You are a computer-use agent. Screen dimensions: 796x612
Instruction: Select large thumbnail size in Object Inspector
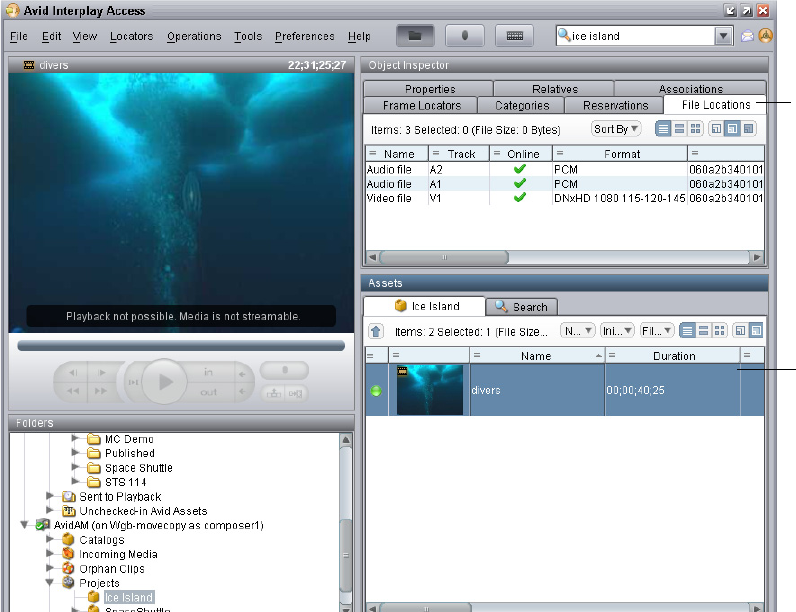[748, 129]
